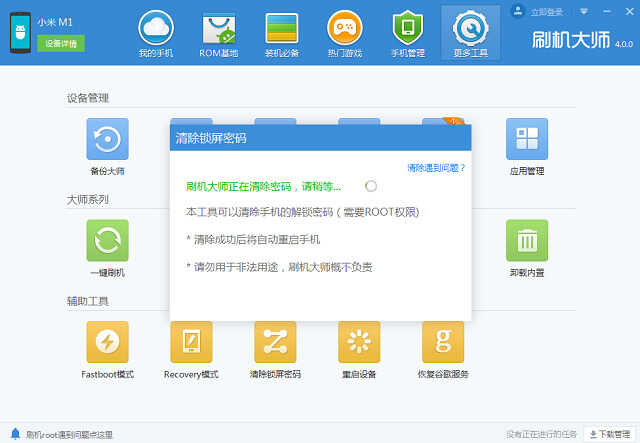The height and width of the screenshot is (443, 640).
Task: Enter Fastboot模式 icon
Action: pos(107,342)
